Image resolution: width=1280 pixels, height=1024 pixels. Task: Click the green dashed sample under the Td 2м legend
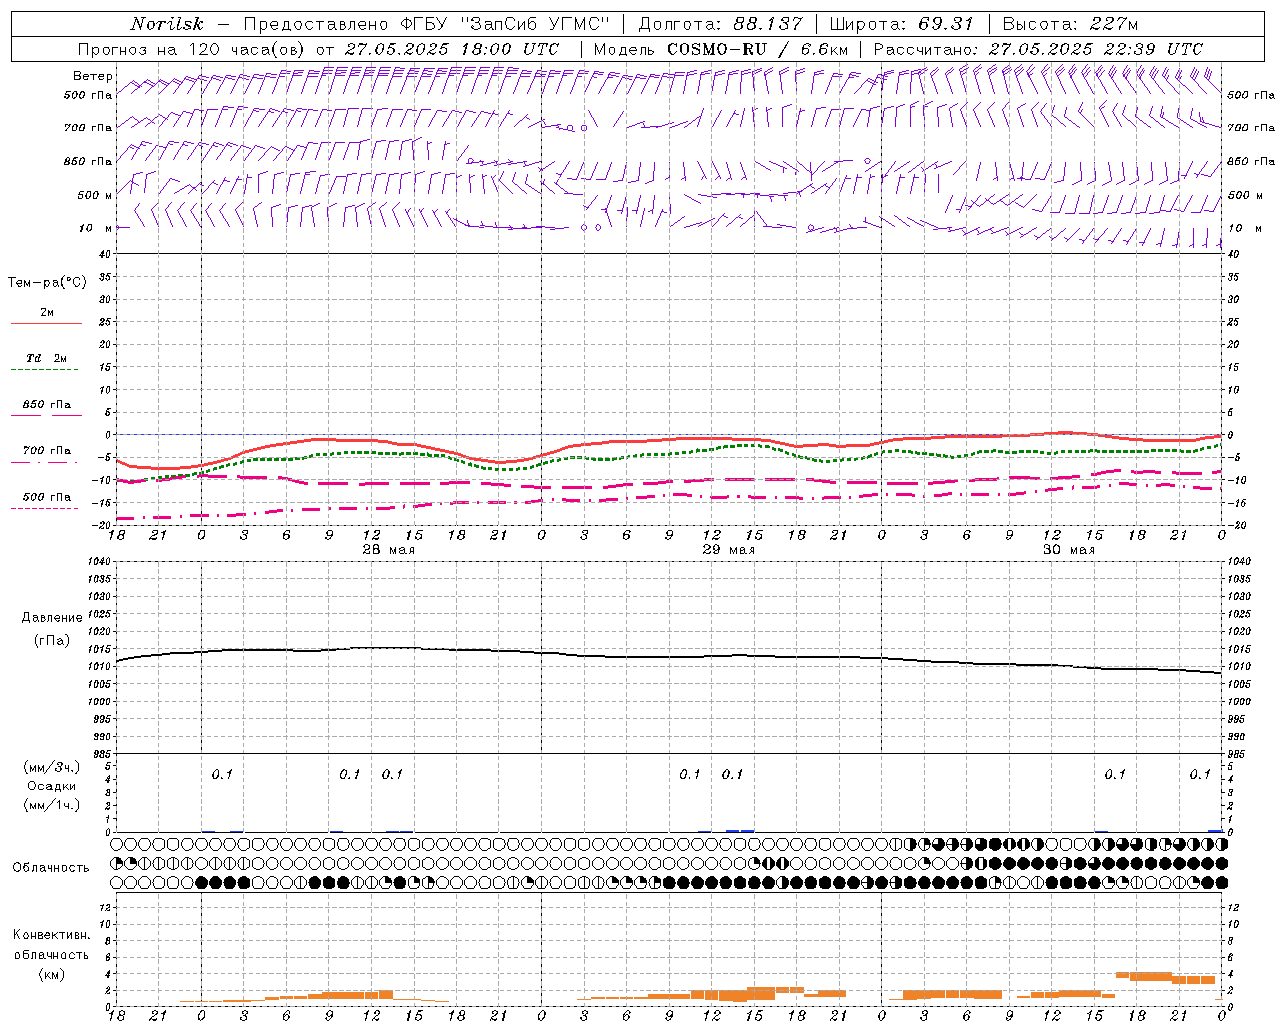click(44, 369)
